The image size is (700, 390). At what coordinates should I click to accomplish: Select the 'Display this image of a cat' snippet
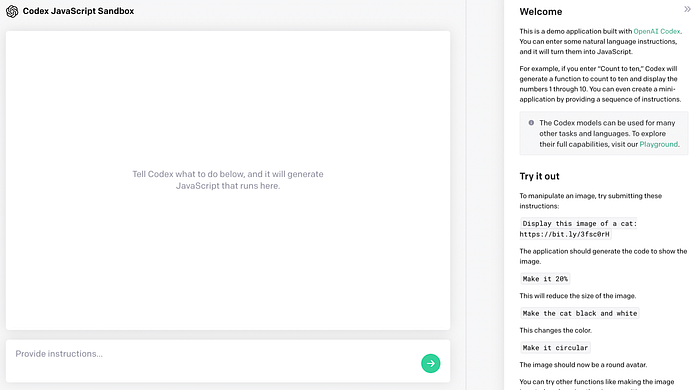[x=579, y=223]
